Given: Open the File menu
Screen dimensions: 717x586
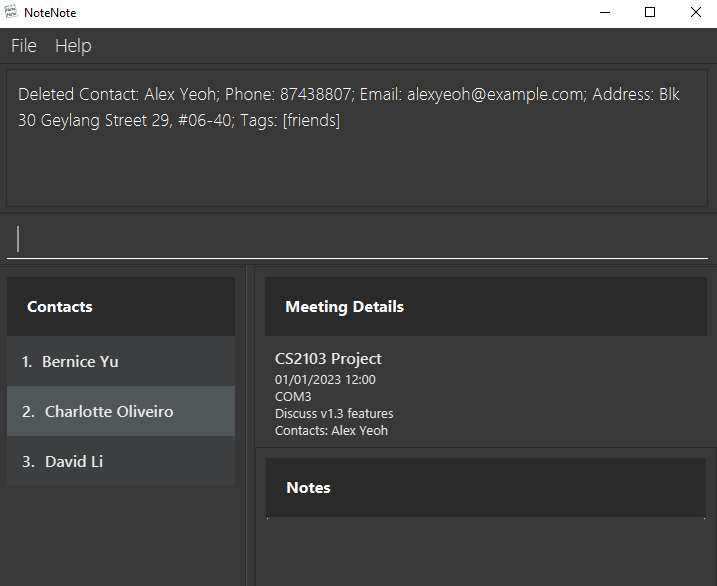Looking at the screenshot, I should [x=24, y=46].
